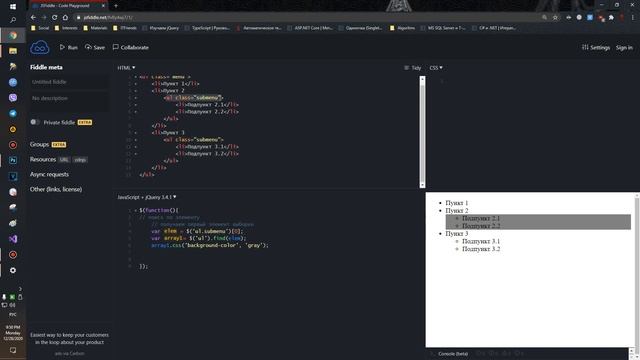Open Telegram from taskbar
640x360 pixels.
[13, 113]
